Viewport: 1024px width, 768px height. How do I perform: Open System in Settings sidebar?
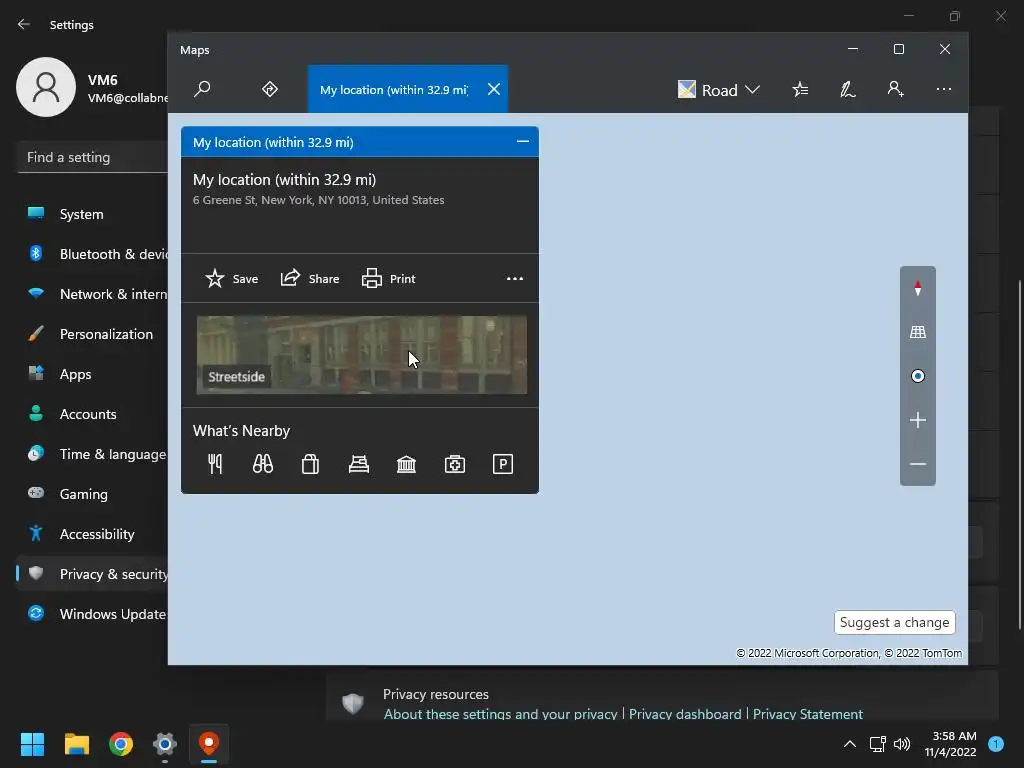tap(92, 214)
